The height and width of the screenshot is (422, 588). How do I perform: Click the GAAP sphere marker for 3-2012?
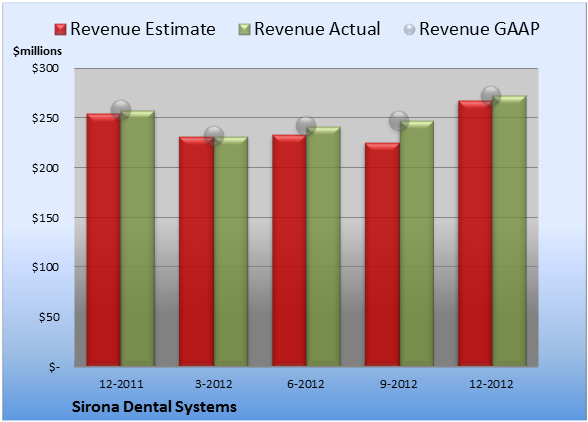coord(214,136)
